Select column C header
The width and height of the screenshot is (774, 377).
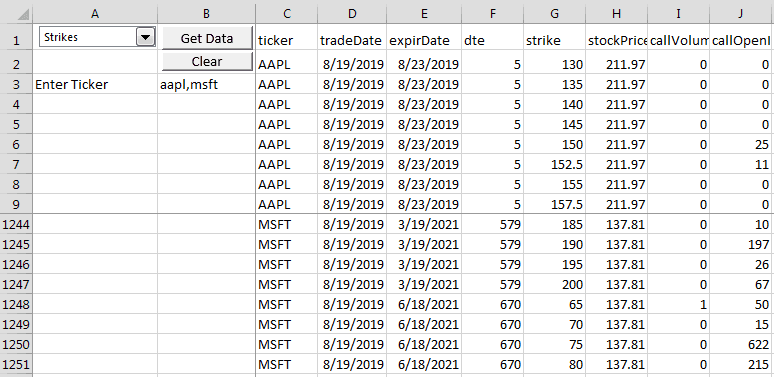pos(287,14)
